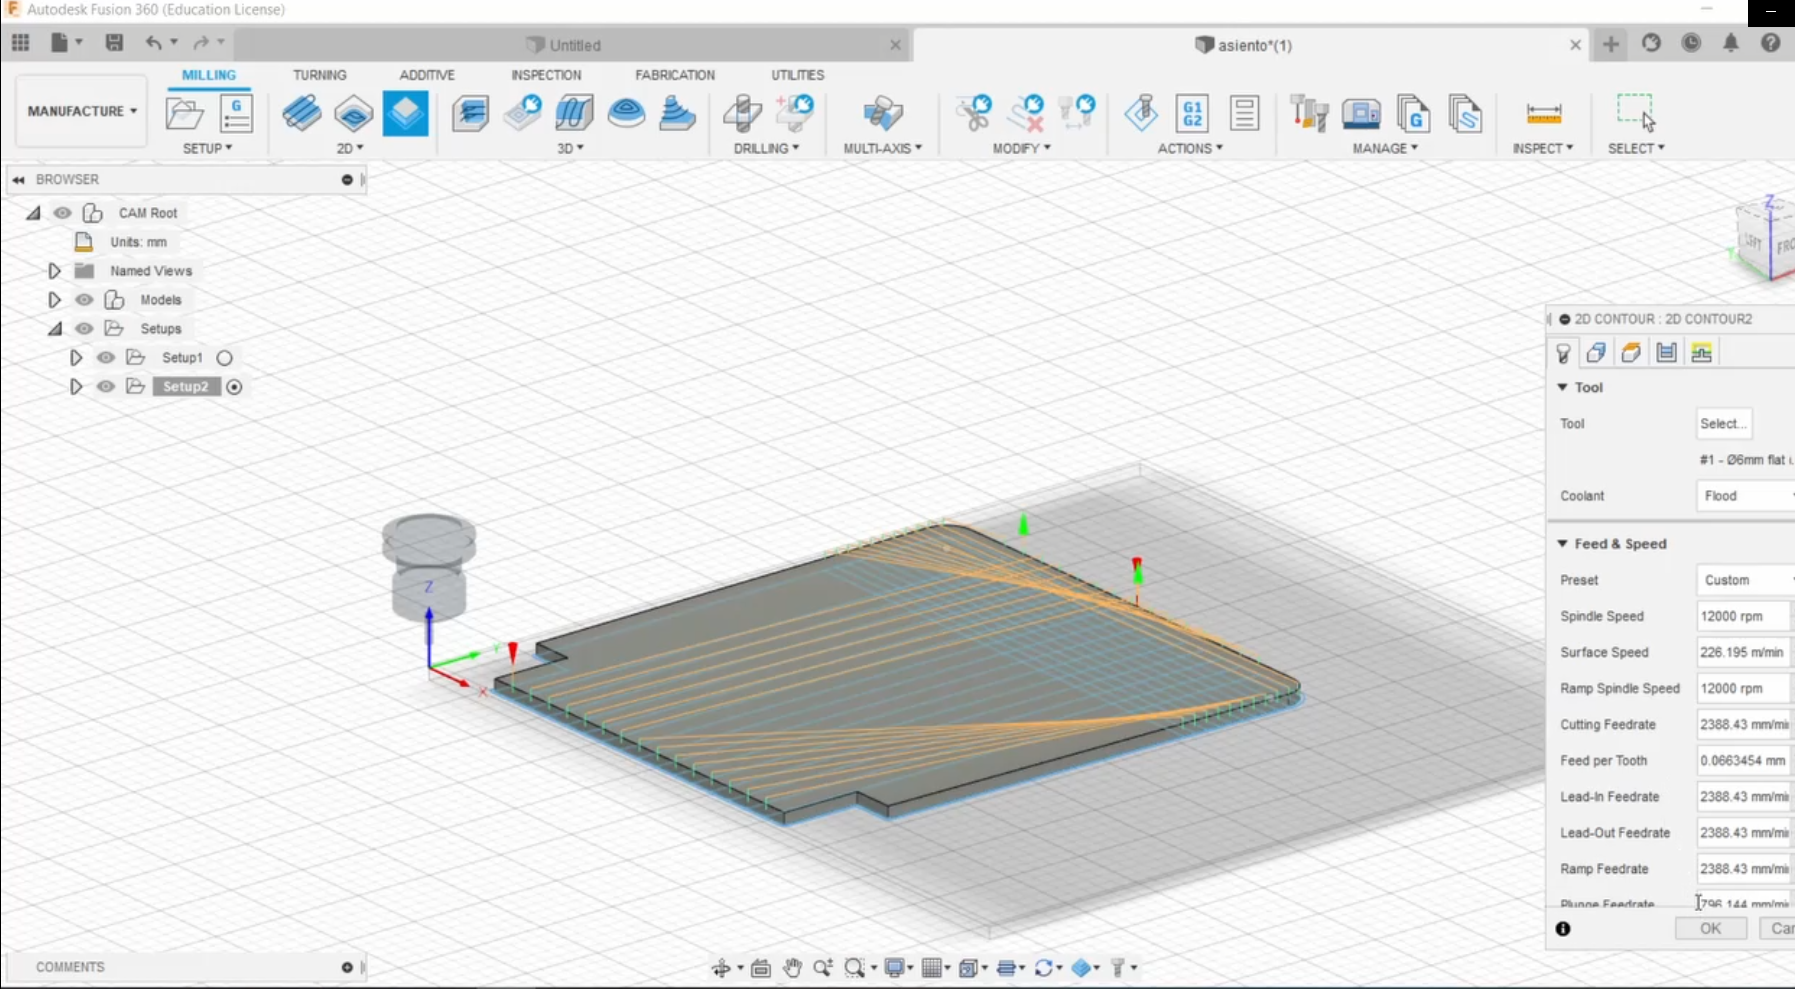This screenshot has height=989, width=1795.
Task: Click the Save icon
Action: tap(114, 43)
